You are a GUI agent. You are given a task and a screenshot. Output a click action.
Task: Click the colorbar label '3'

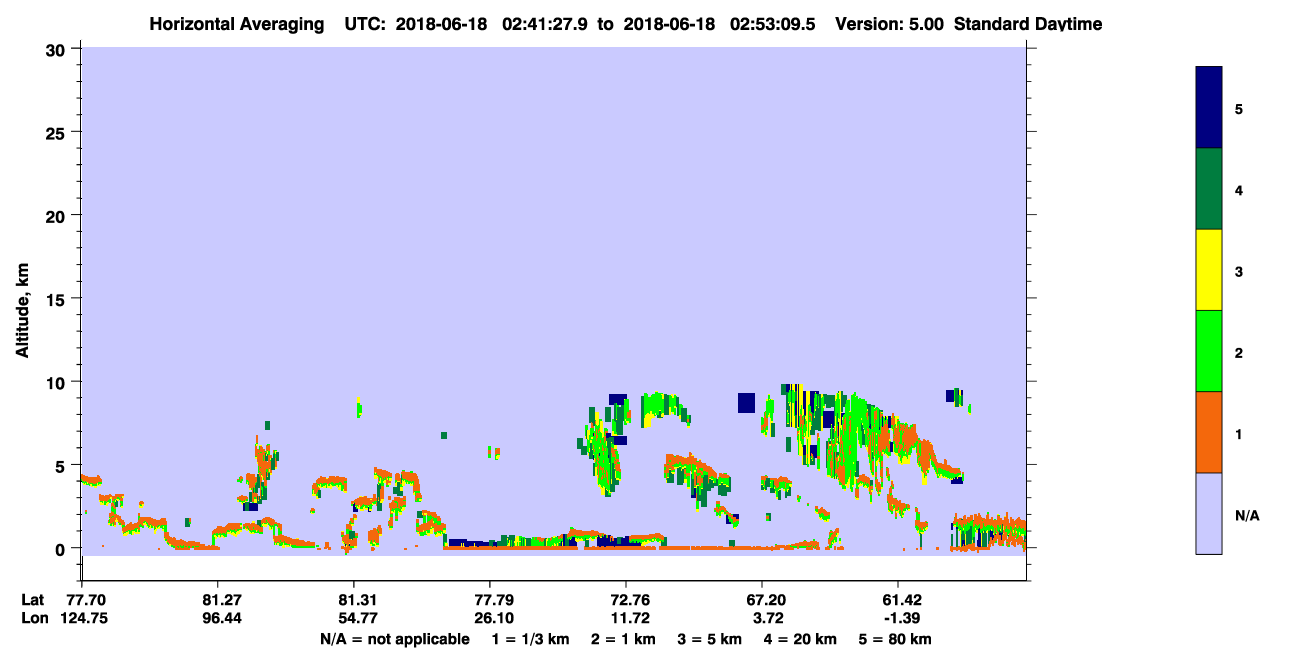coord(1239,270)
